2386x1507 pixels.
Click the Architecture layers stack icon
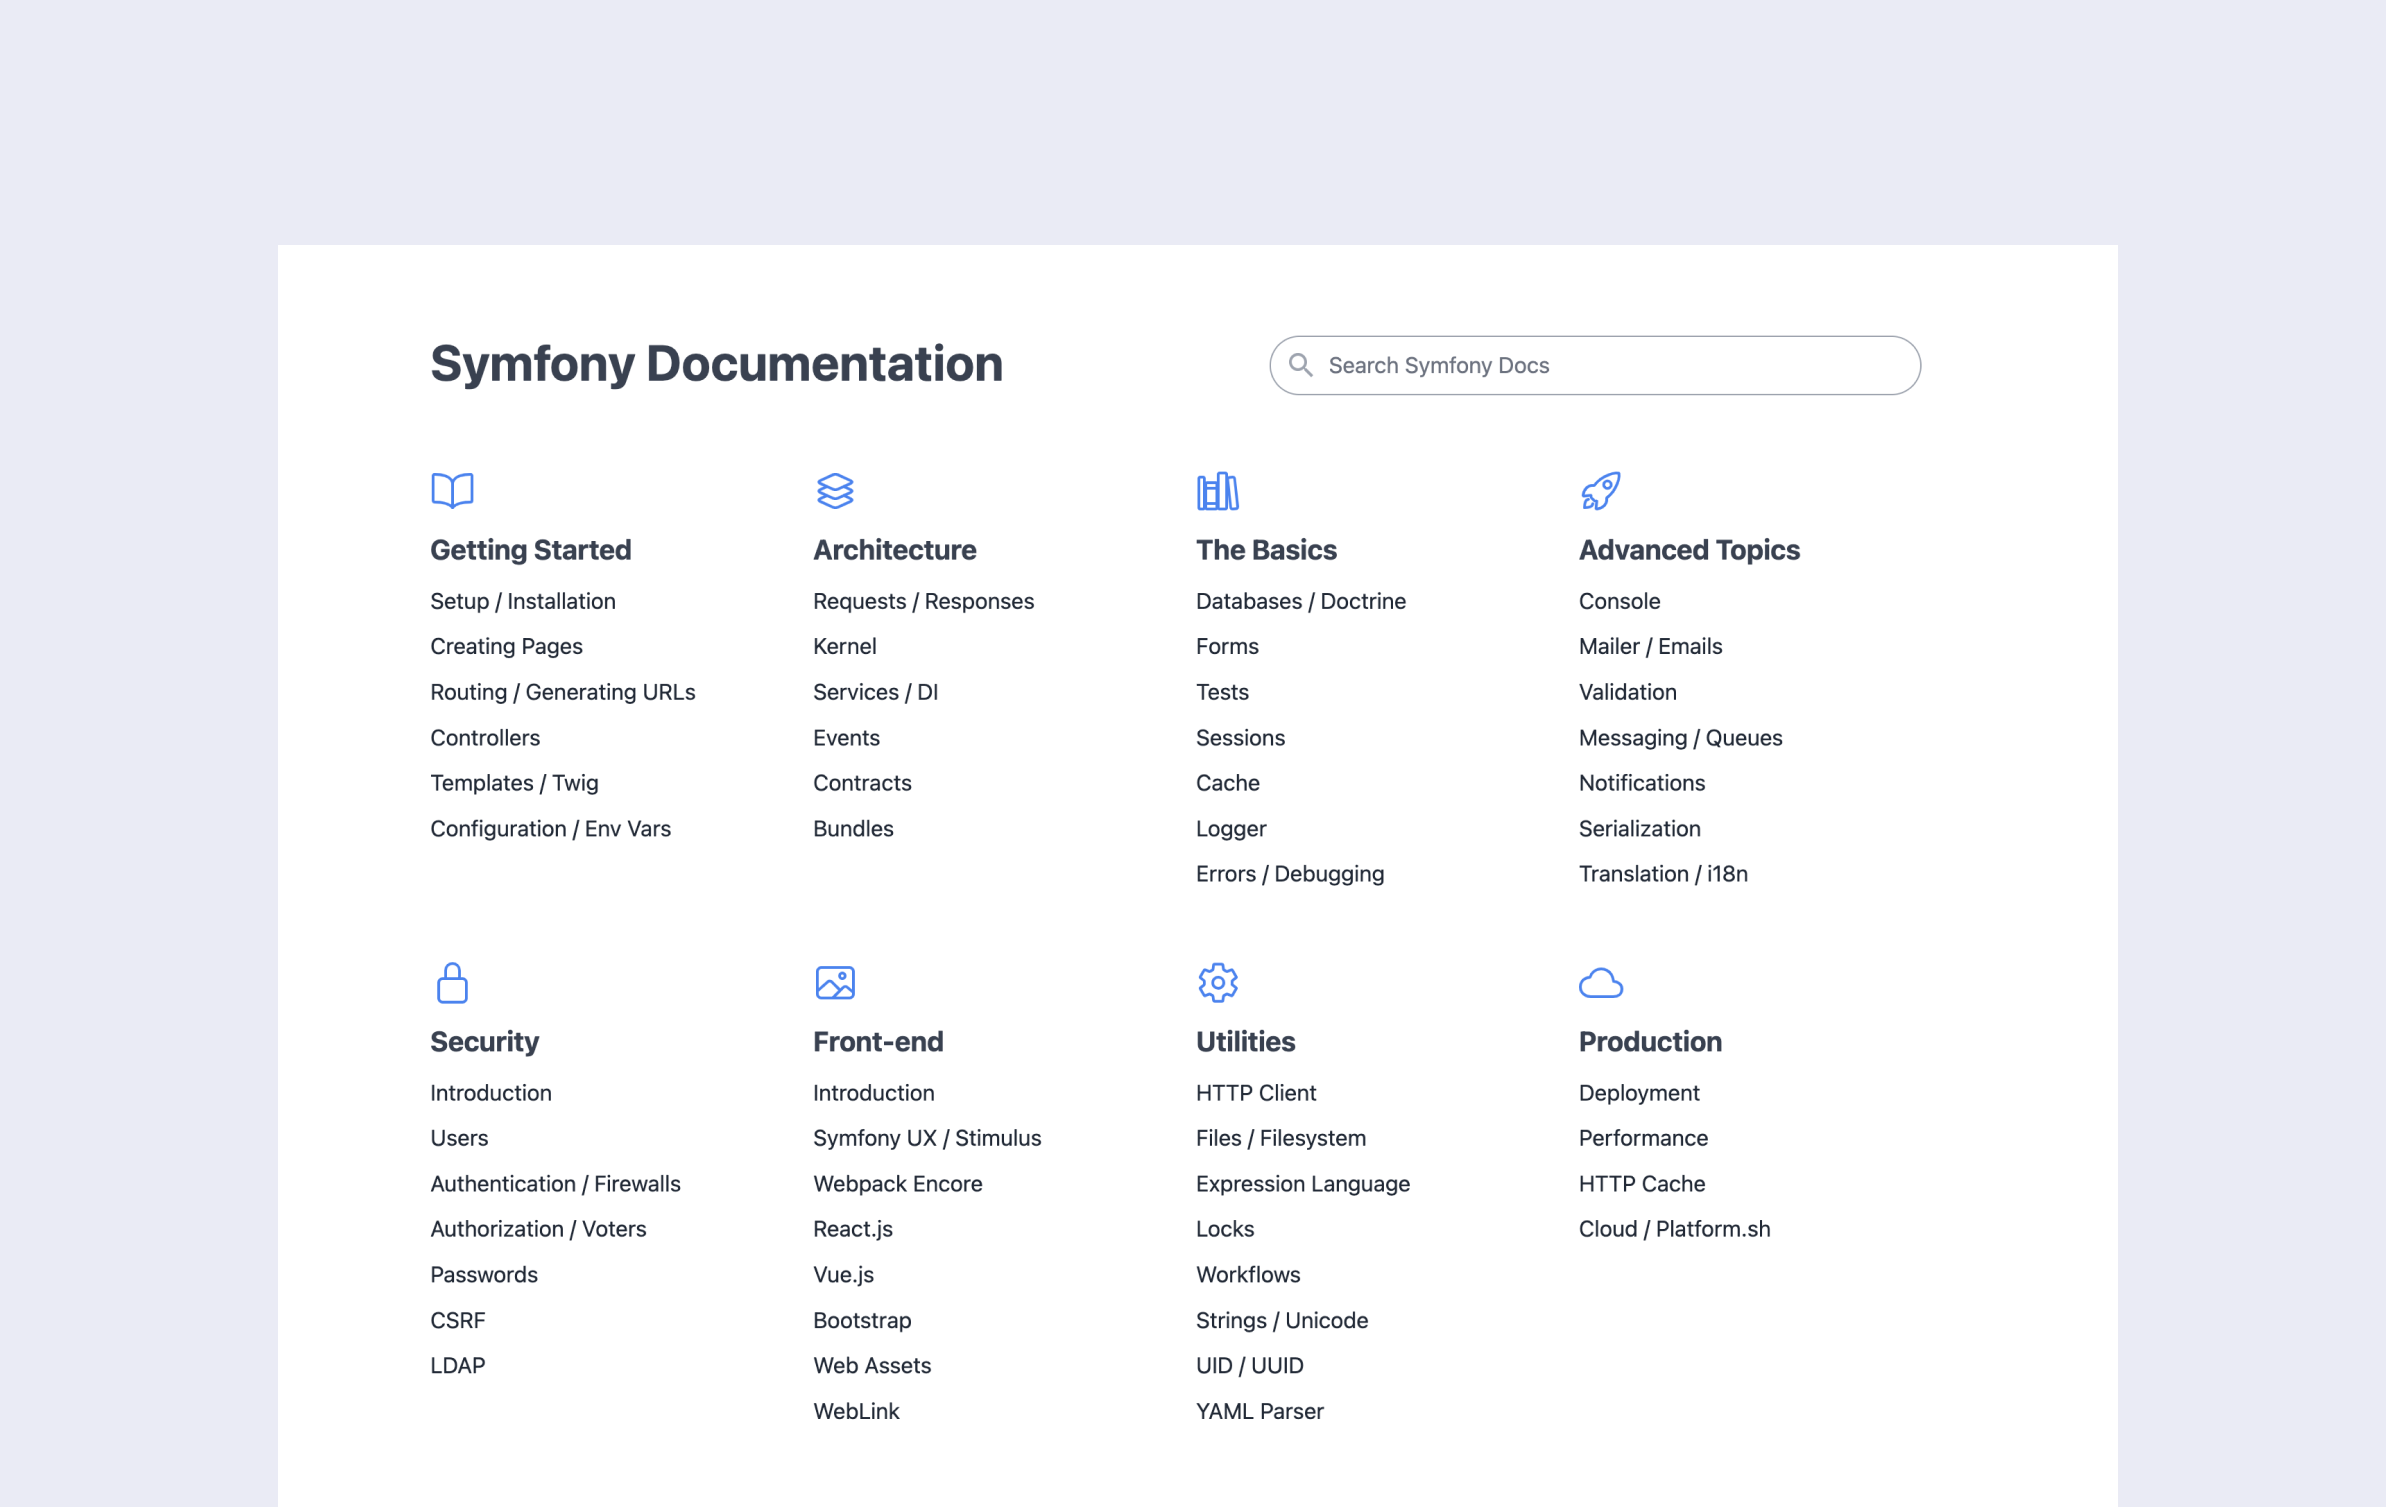[x=835, y=491]
